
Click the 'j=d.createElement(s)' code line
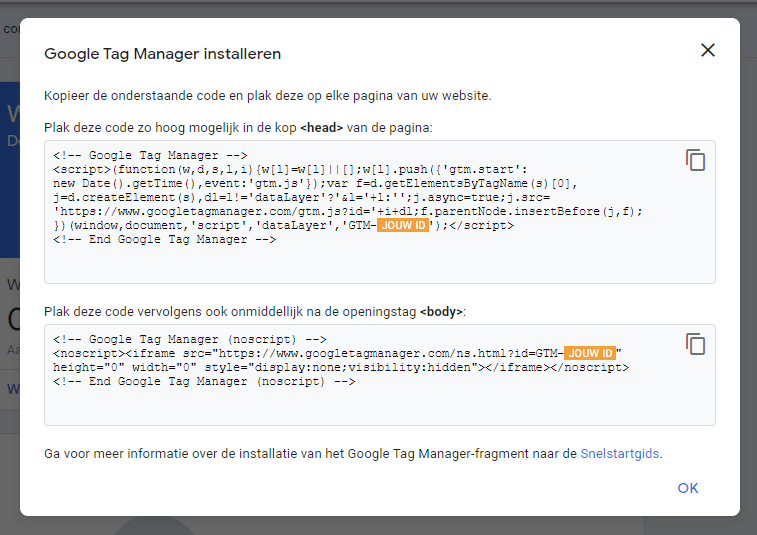pyautogui.click(x=301, y=197)
